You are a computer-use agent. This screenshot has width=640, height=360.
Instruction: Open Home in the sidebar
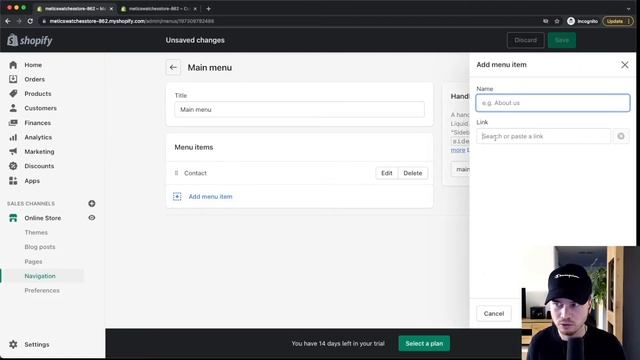[x=33, y=65]
